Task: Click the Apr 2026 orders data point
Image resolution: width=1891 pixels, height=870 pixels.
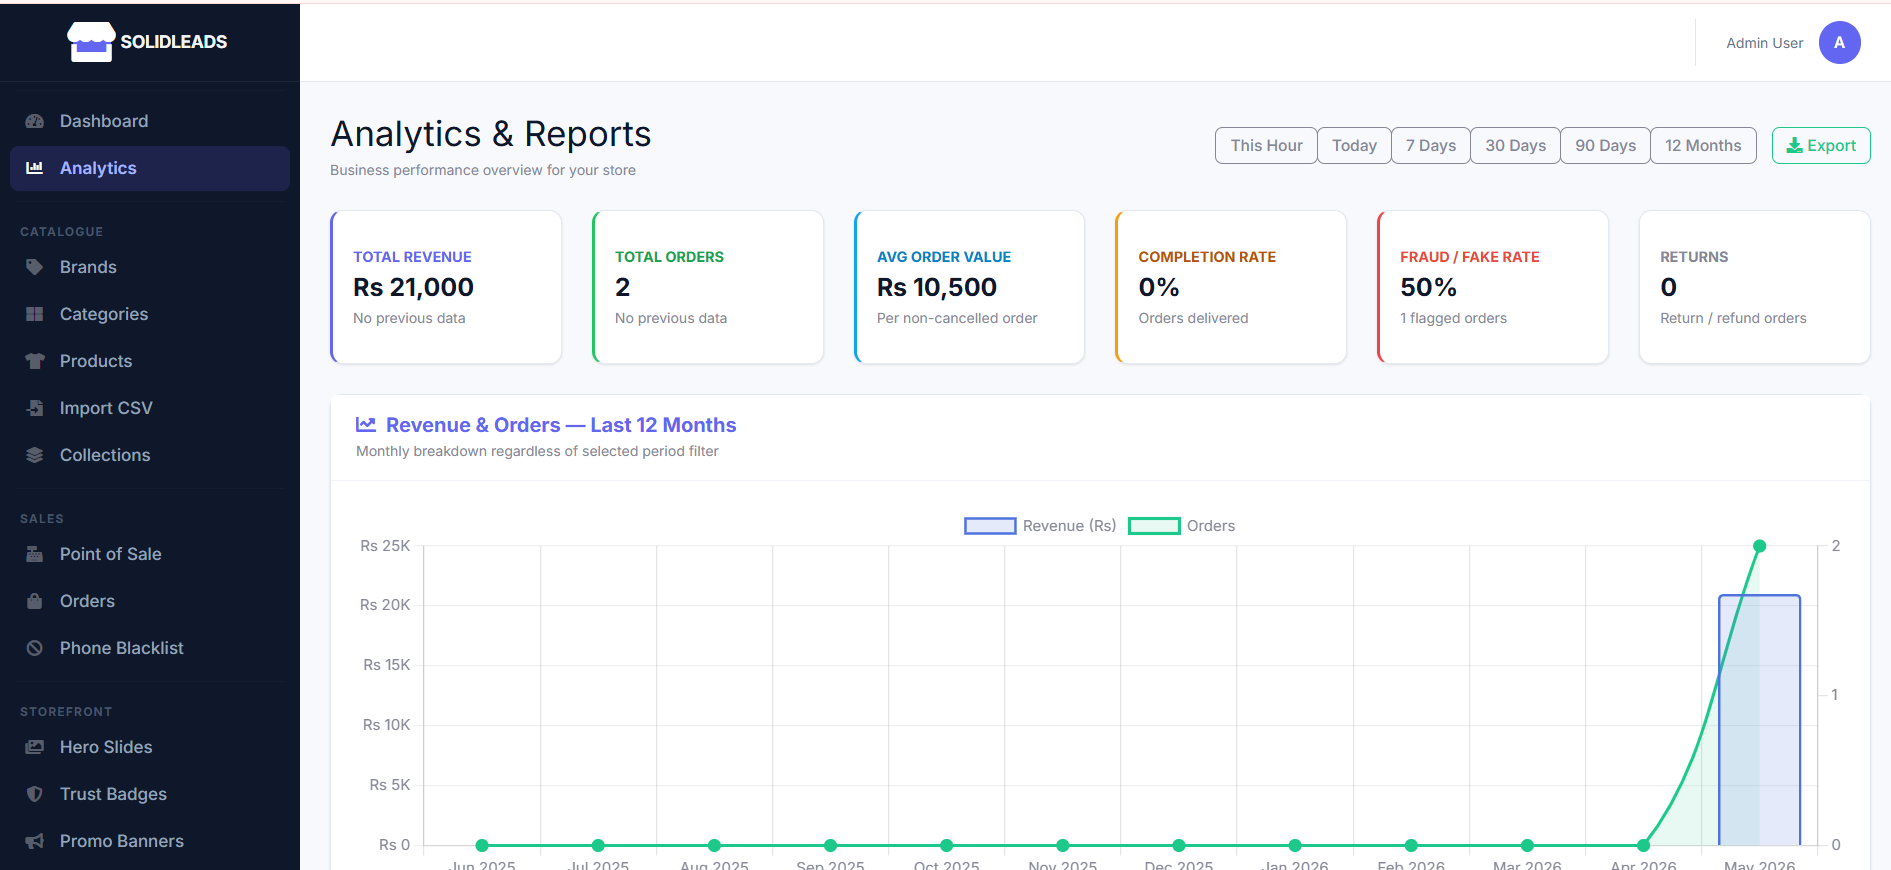Action: tap(1643, 845)
